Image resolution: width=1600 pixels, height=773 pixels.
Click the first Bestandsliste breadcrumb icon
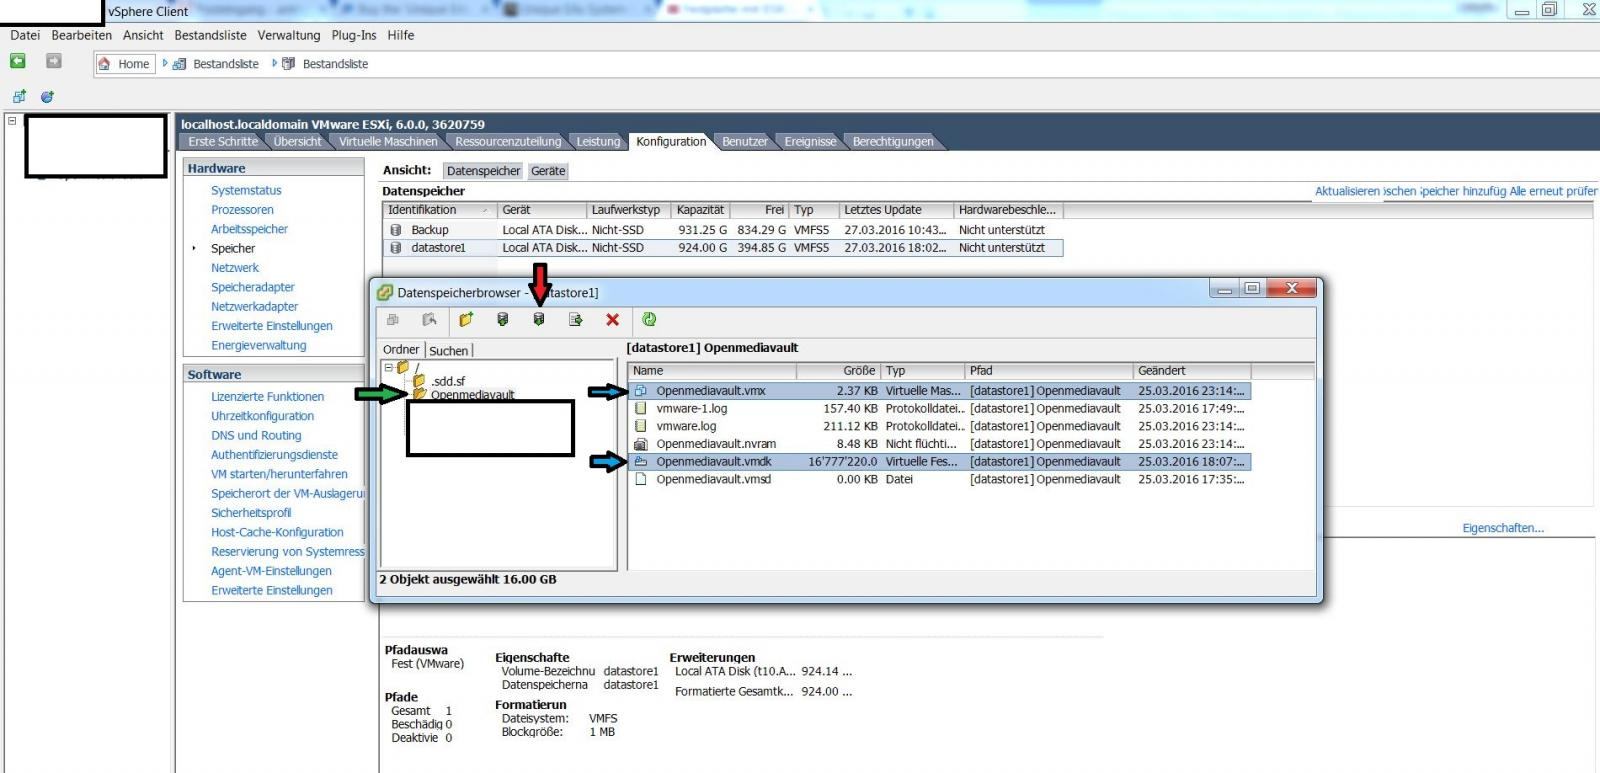180,64
